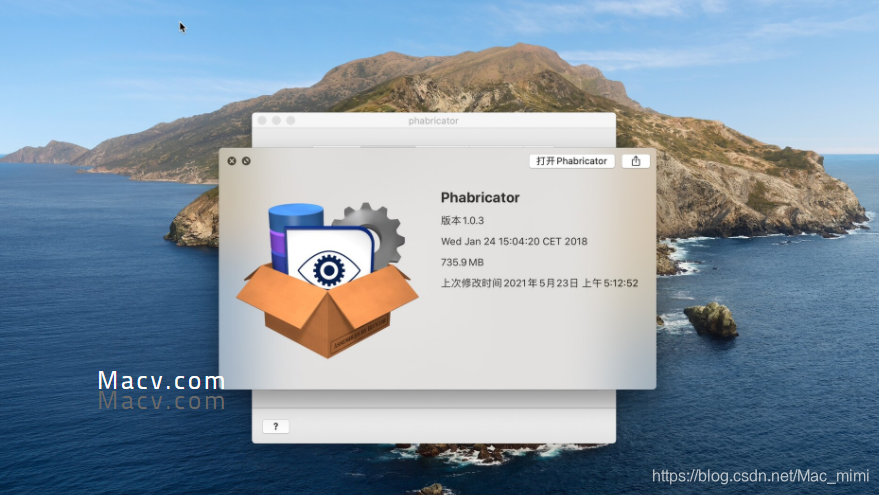This screenshot has height=495, width=879.
Task: Click the build date Wed Jan 24 2018
Action: [514, 241]
